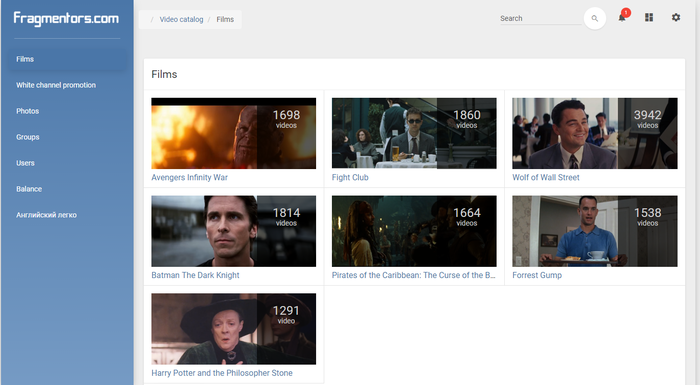
Task: Open the settings gear icon
Action: coord(676,17)
